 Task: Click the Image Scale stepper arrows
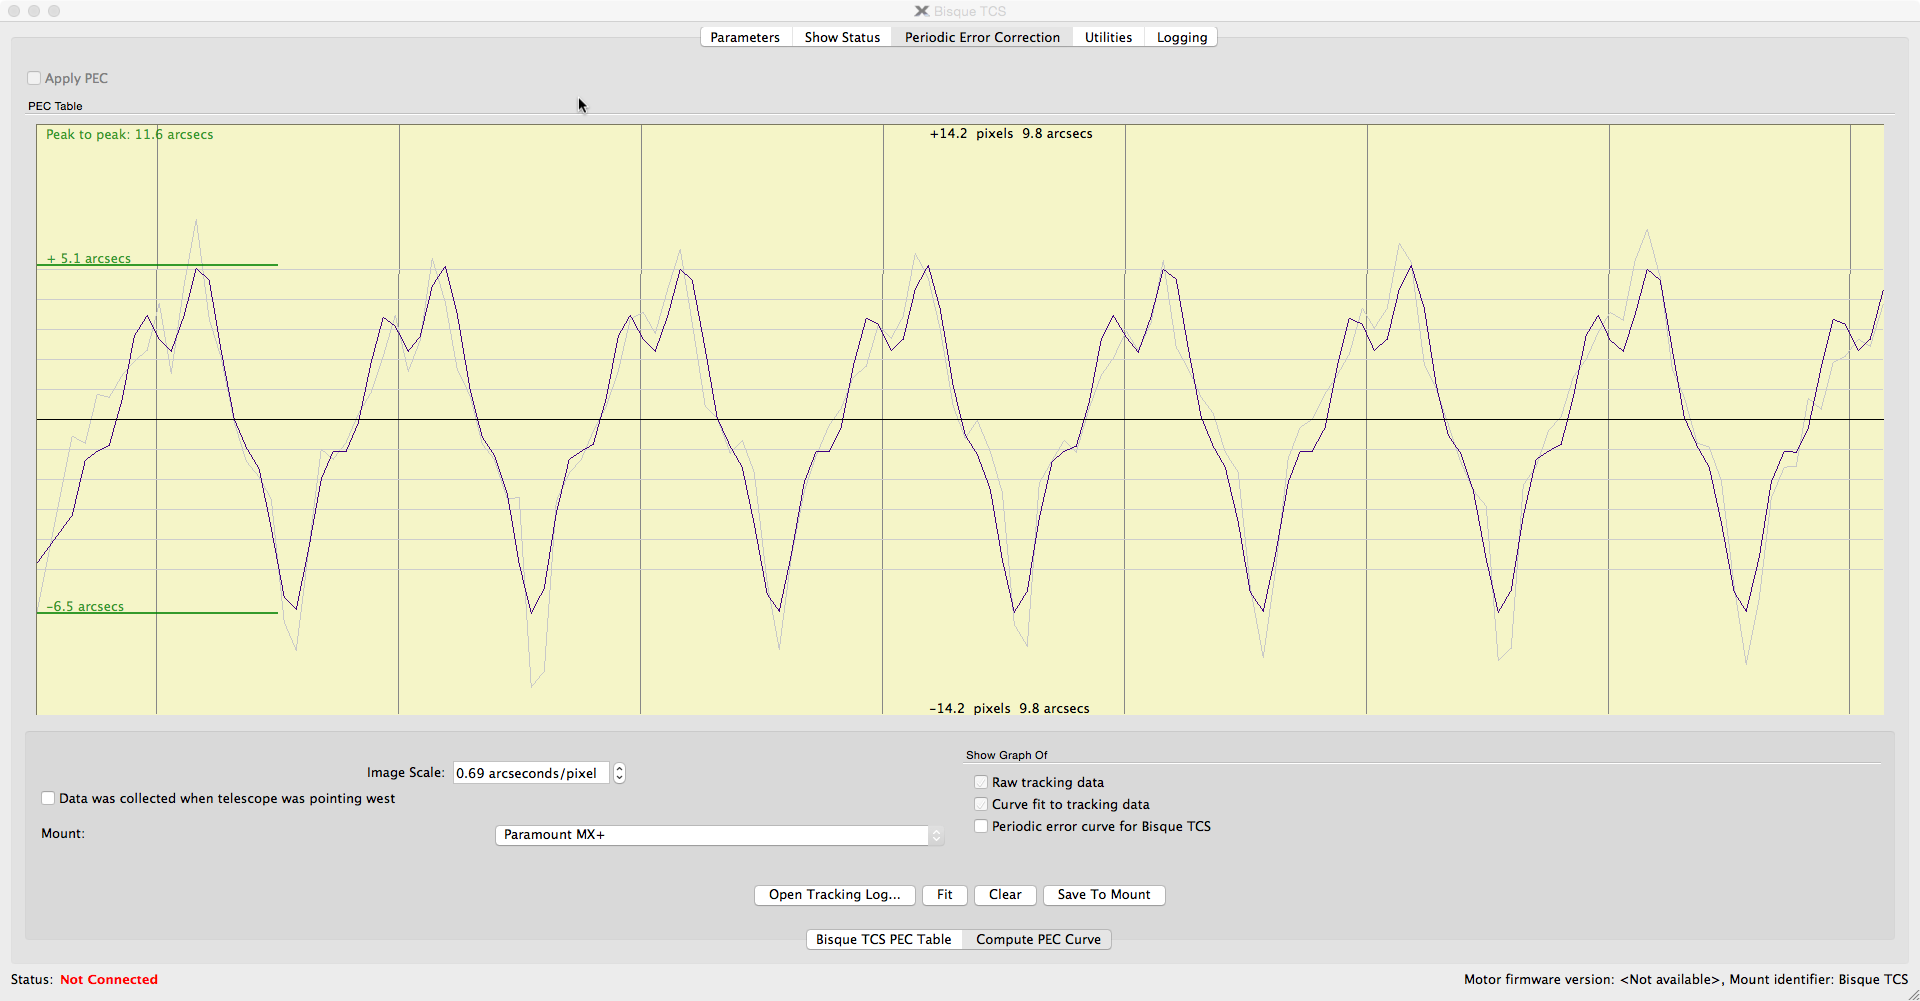619,773
